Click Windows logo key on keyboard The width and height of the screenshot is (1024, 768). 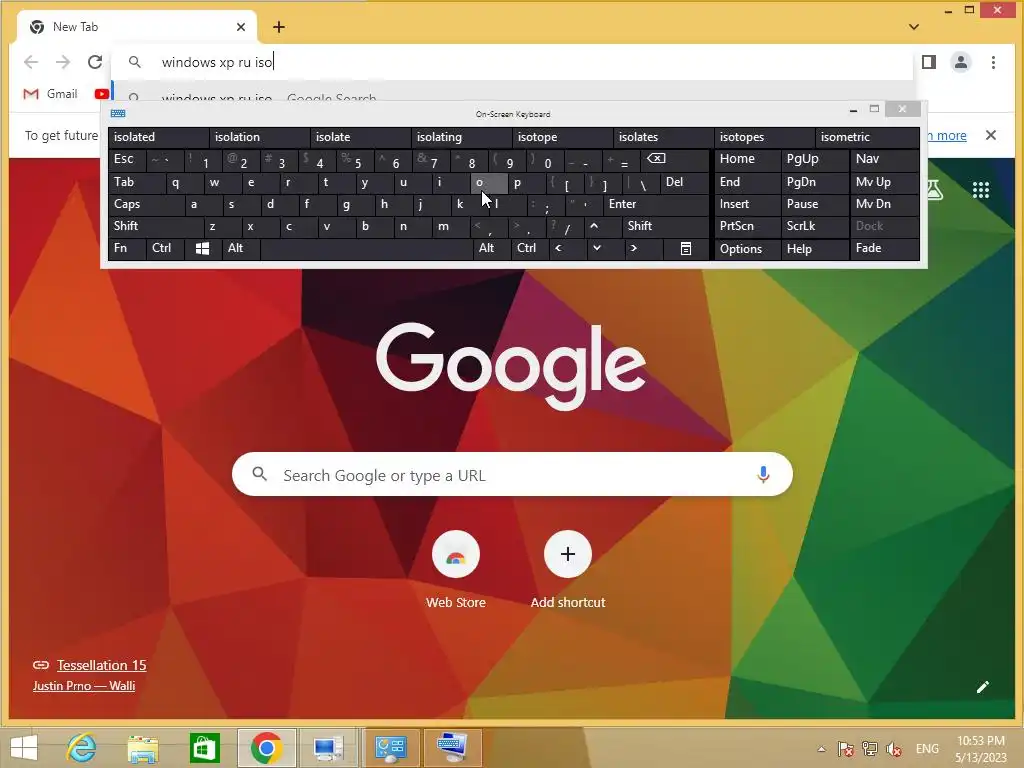point(202,249)
